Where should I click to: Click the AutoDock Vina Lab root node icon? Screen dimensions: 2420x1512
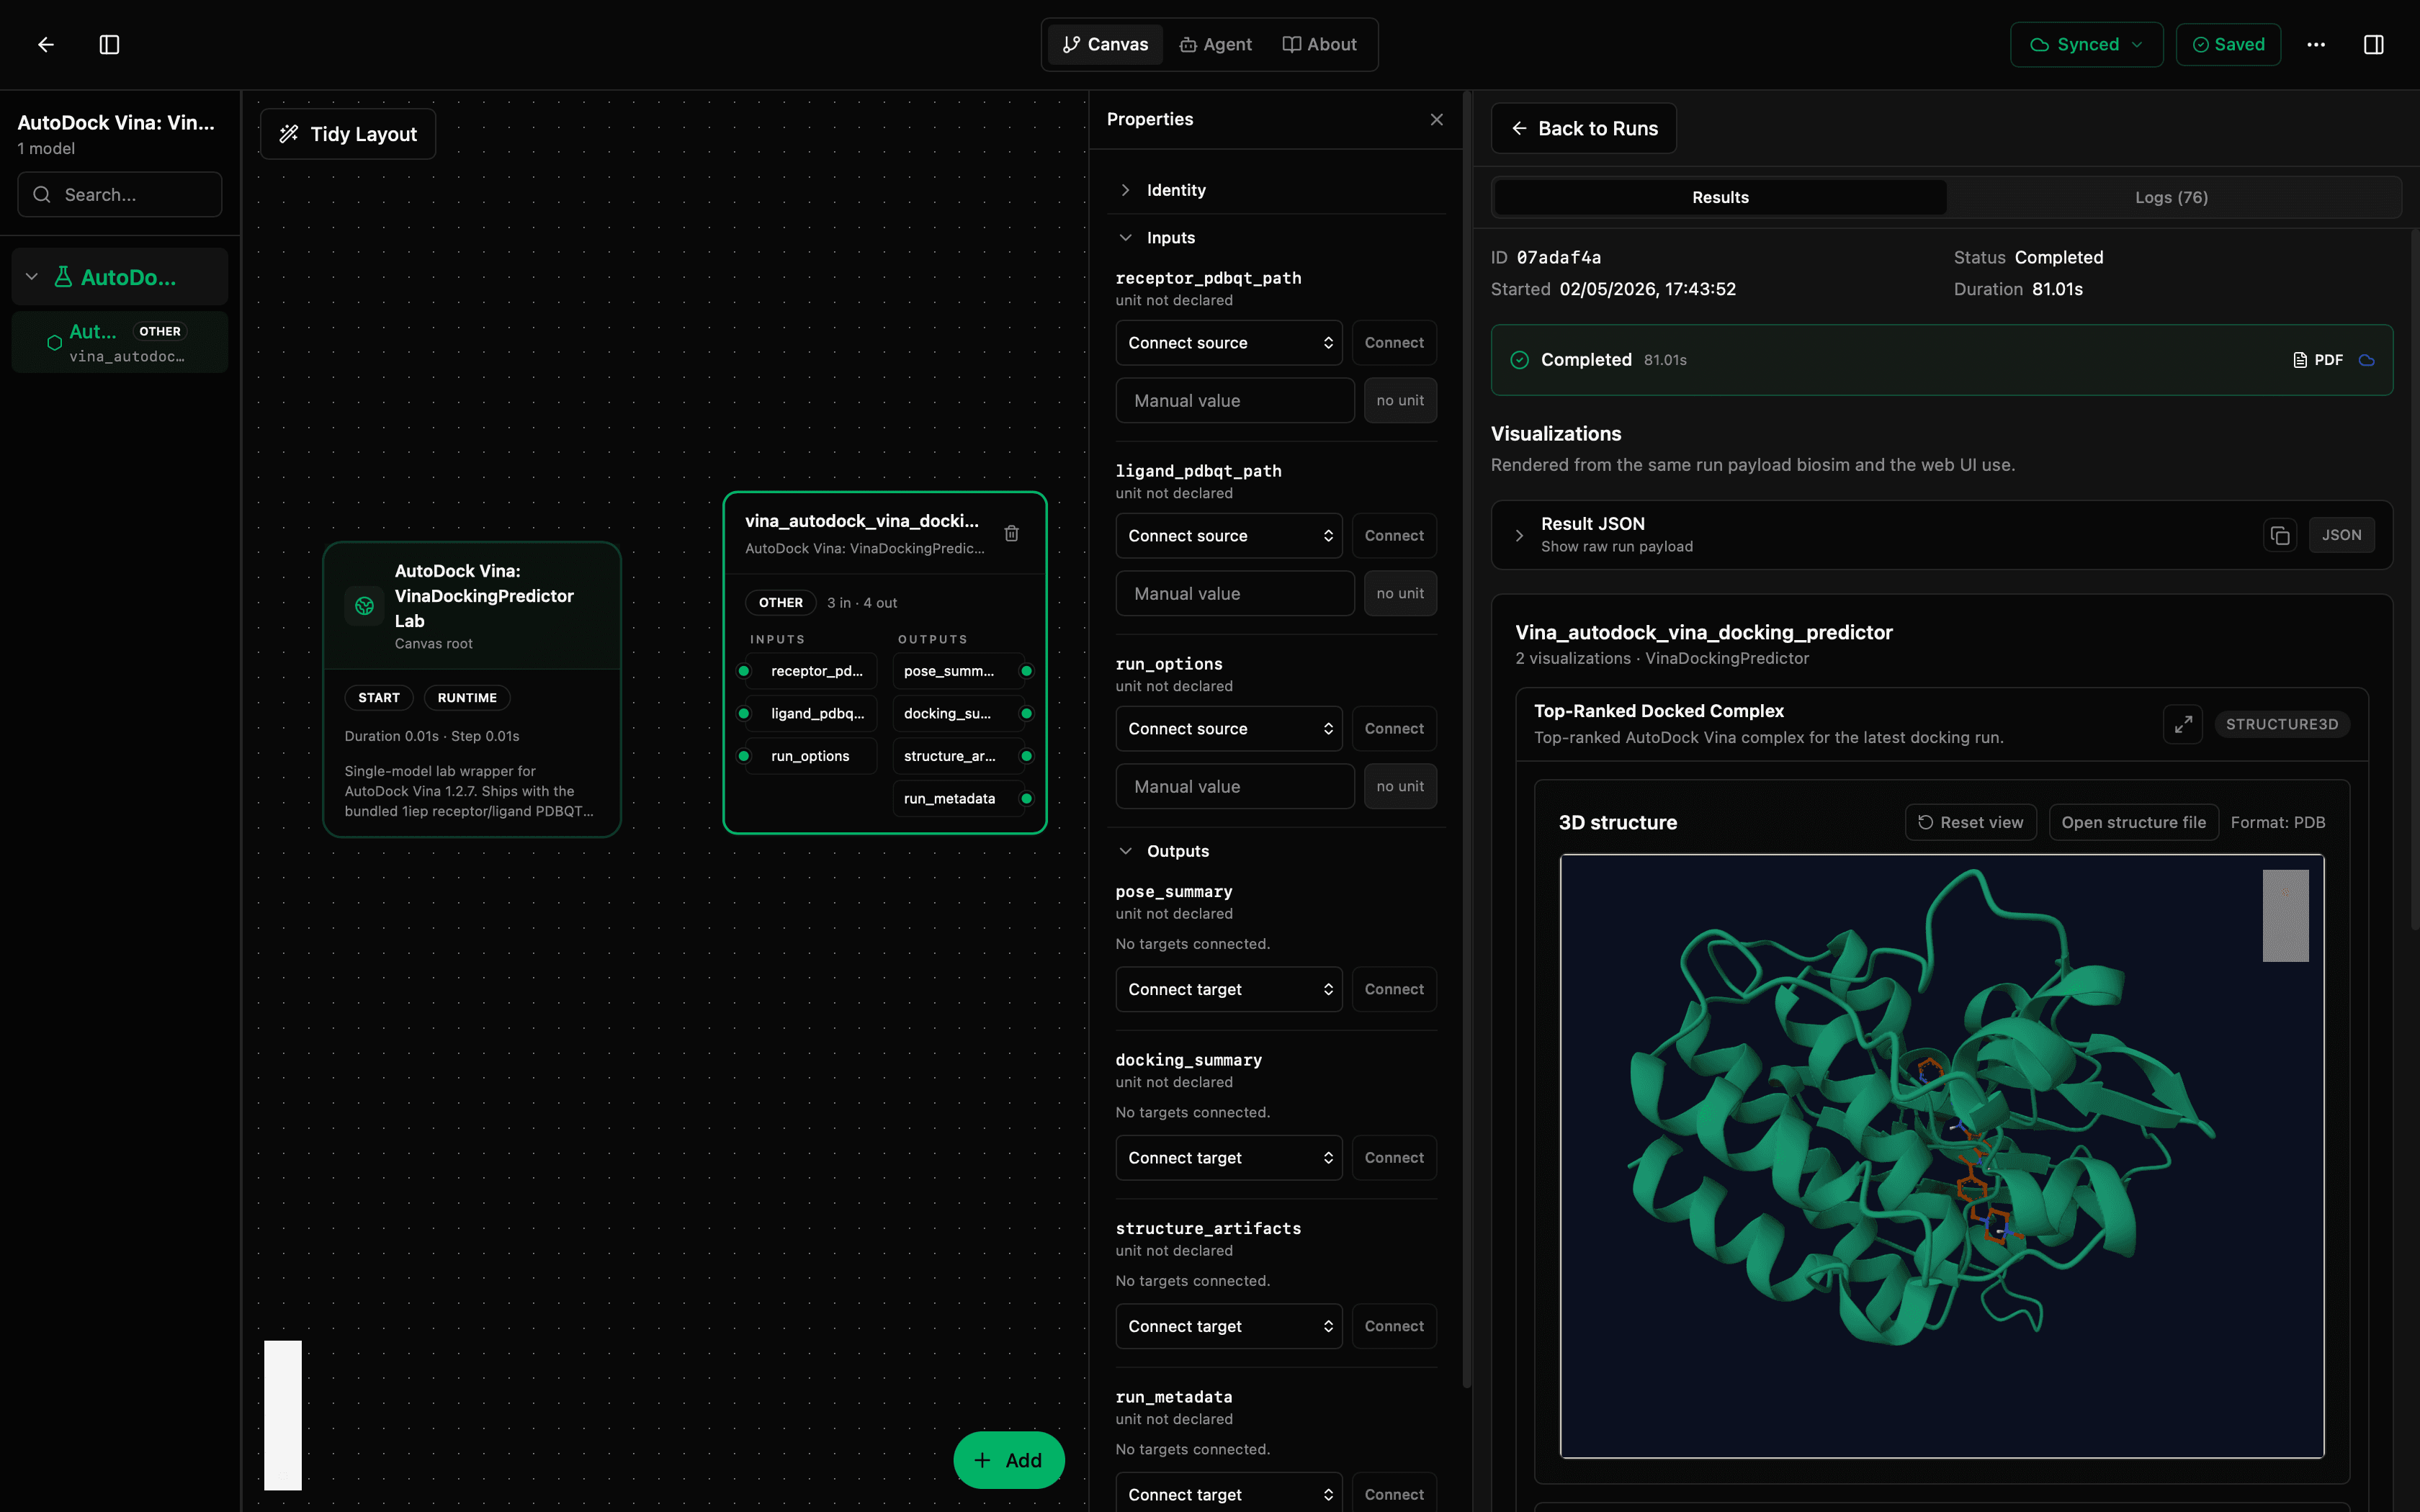365,605
